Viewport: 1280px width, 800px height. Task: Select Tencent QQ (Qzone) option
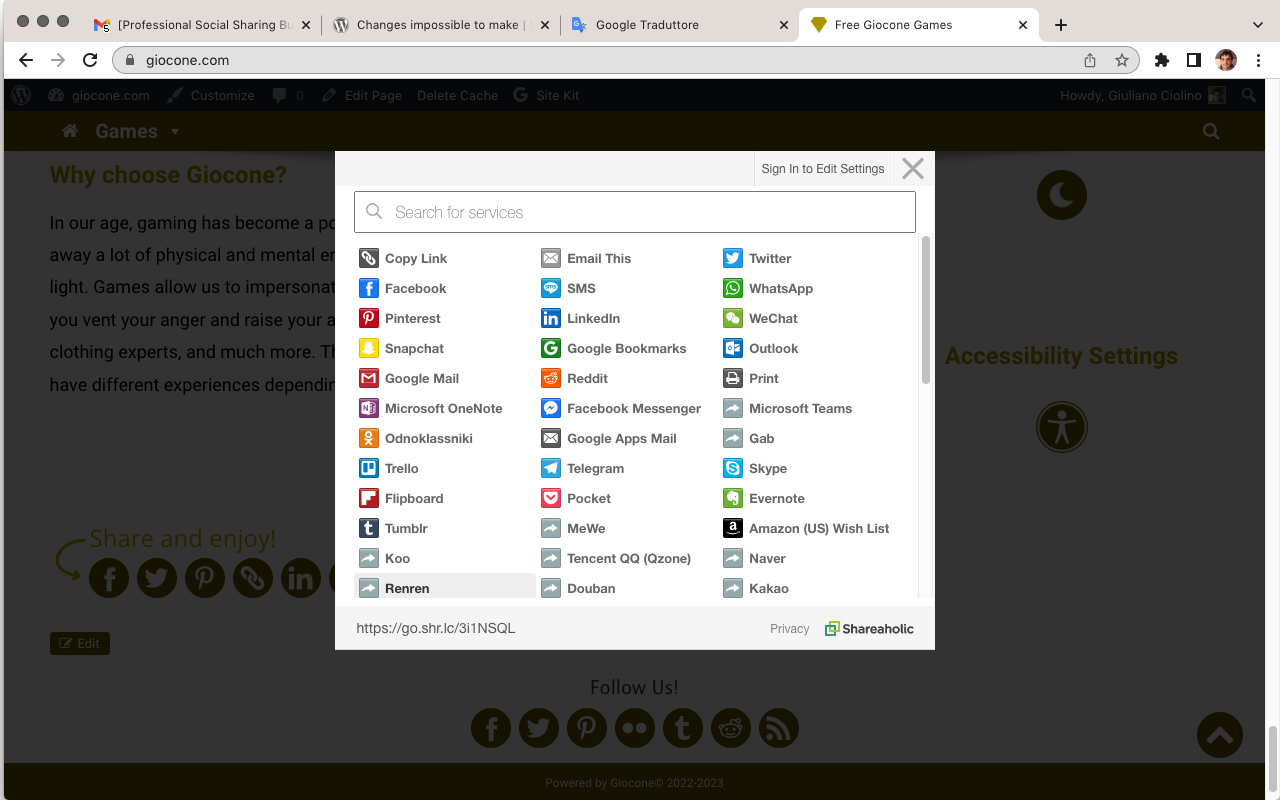coord(616,558)
